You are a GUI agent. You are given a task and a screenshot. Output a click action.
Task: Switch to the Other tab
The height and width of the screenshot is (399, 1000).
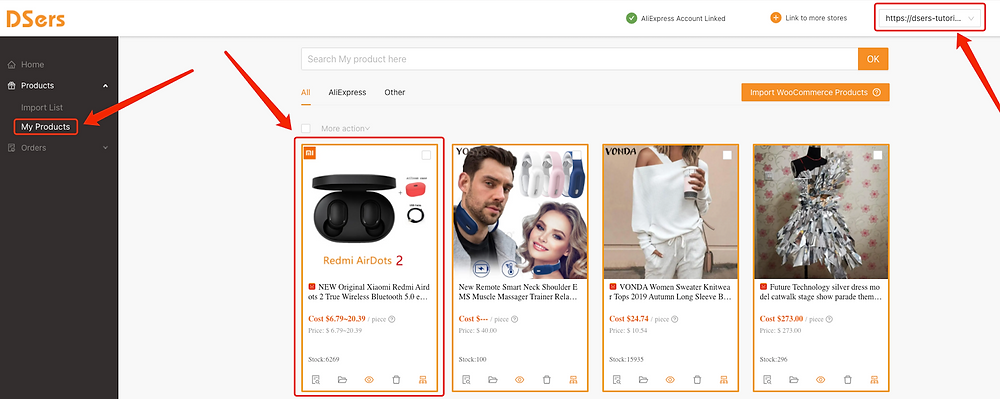pyautogui.click(x=395, y=92)
